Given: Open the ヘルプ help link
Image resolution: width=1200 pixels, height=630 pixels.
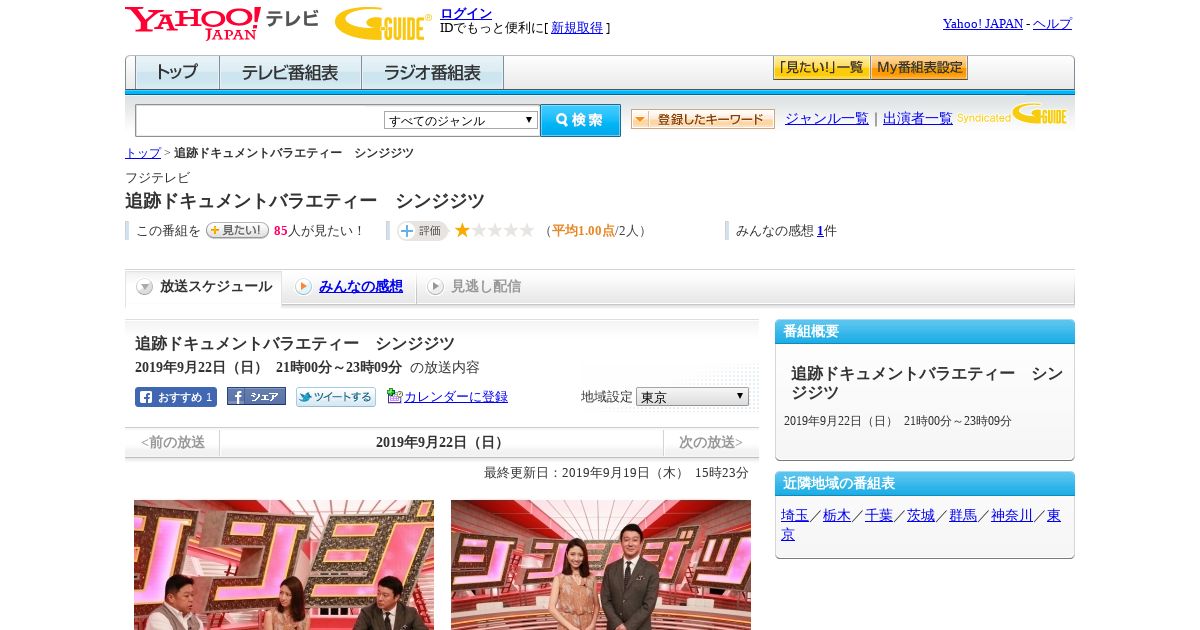Looking at the screenshot, I should coord(1052,24).
